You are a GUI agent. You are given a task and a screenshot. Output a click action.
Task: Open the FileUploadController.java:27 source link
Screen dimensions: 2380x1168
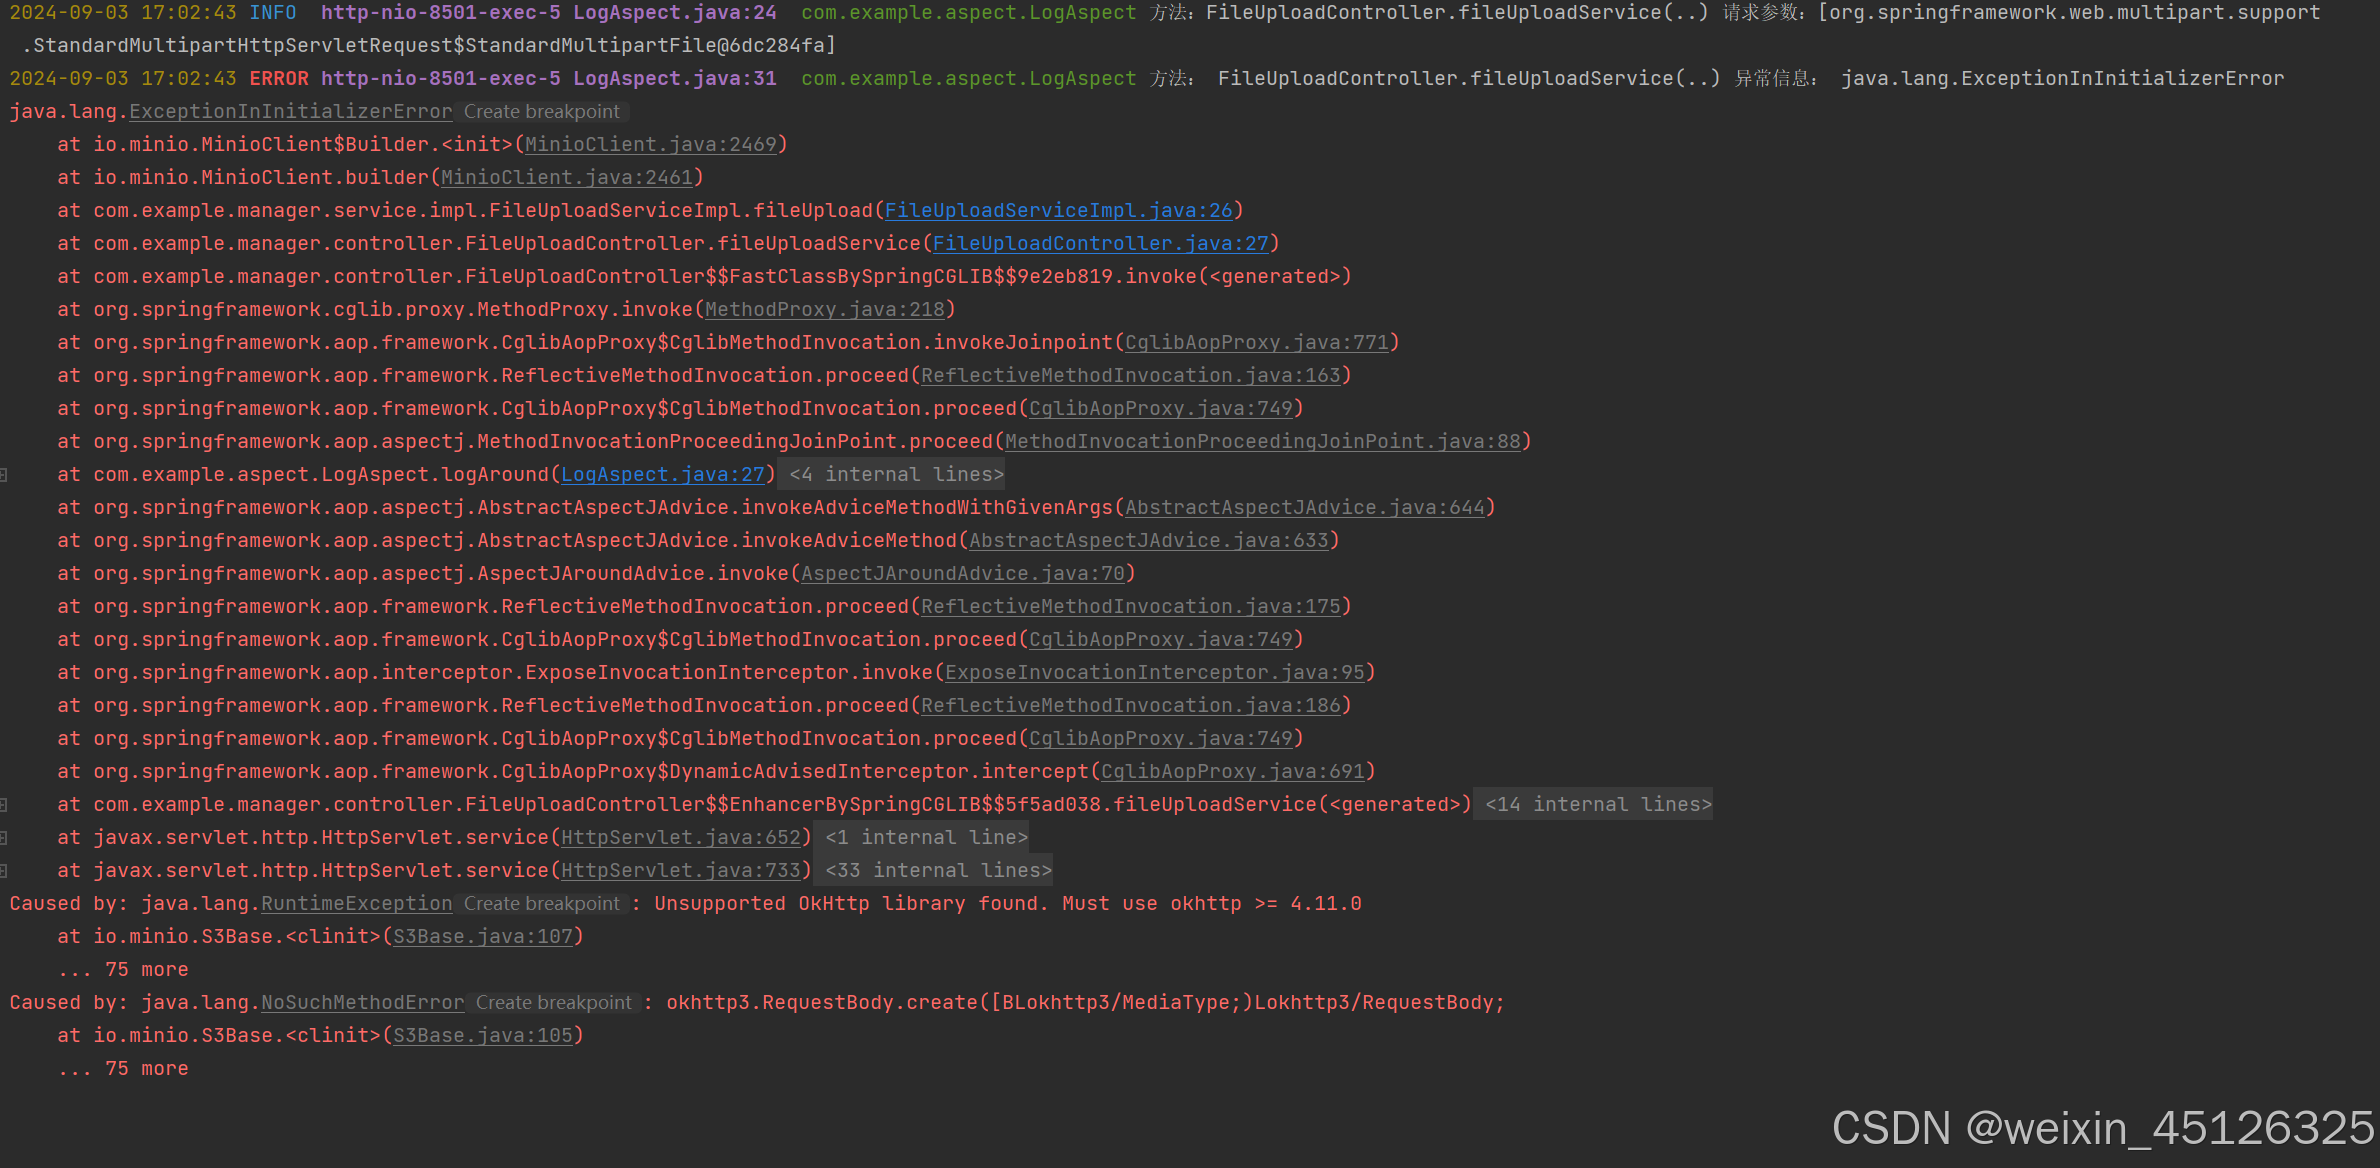tap(1100, 243)
